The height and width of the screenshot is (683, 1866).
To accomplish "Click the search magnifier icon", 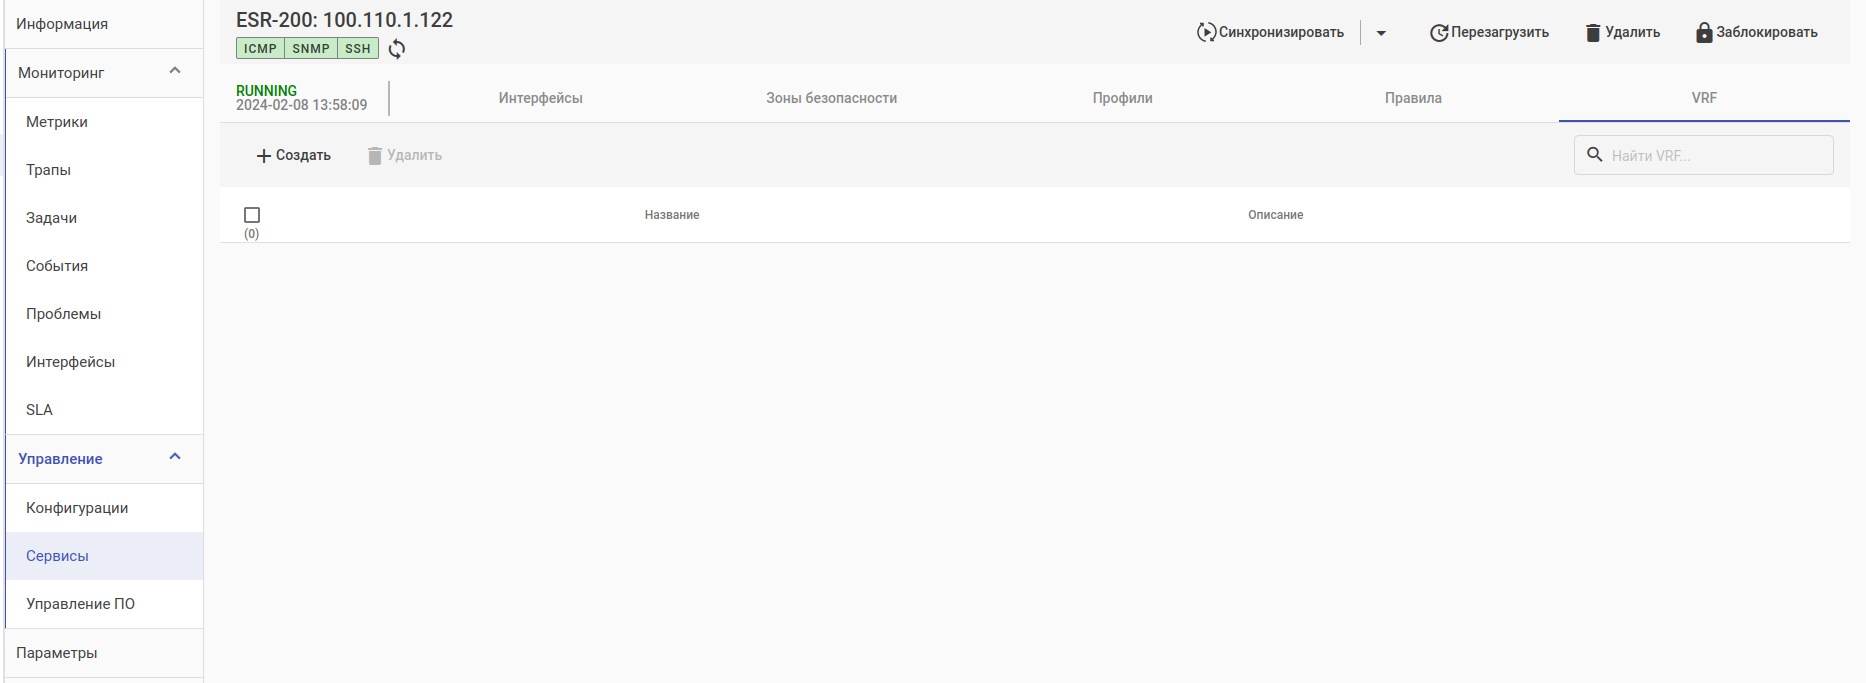I will [1595, 154].
